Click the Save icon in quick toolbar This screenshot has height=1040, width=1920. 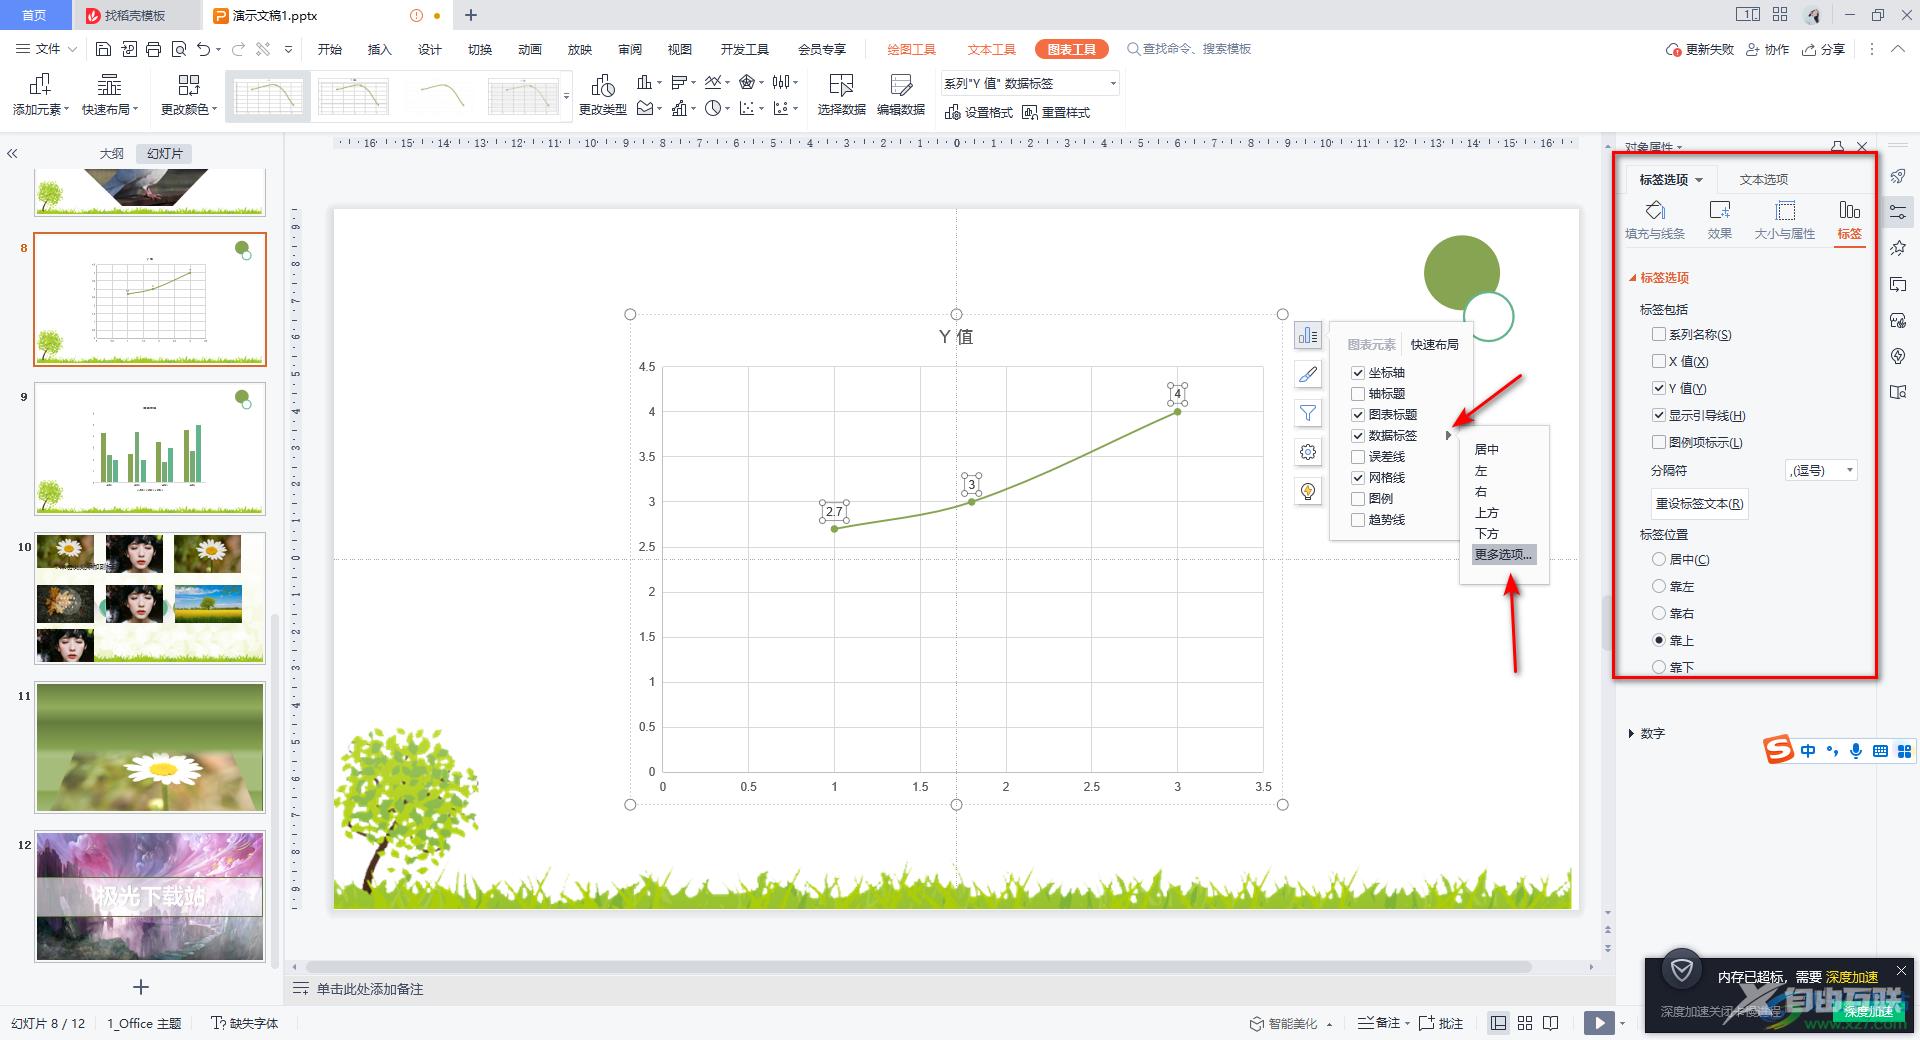[x=103, y=49]
